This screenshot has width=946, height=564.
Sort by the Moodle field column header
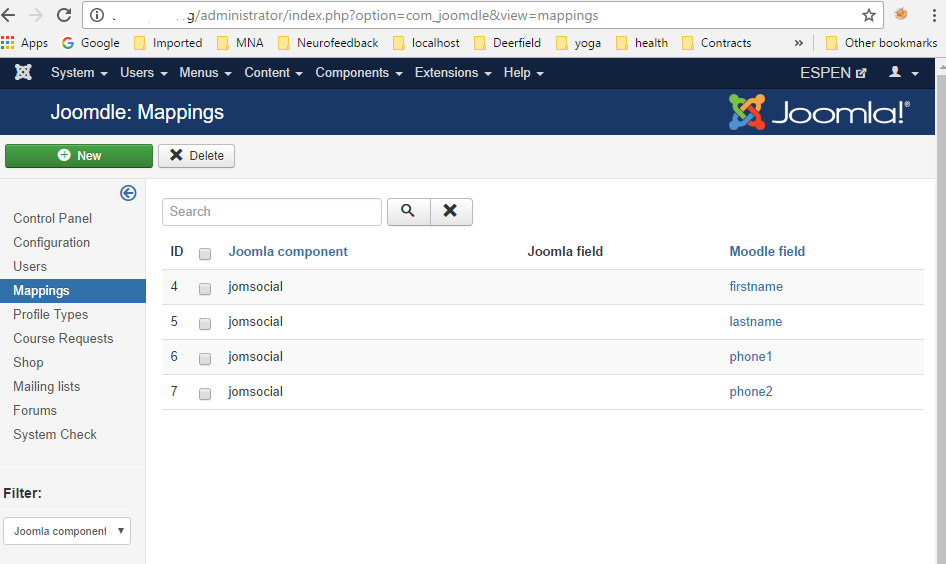767,251
